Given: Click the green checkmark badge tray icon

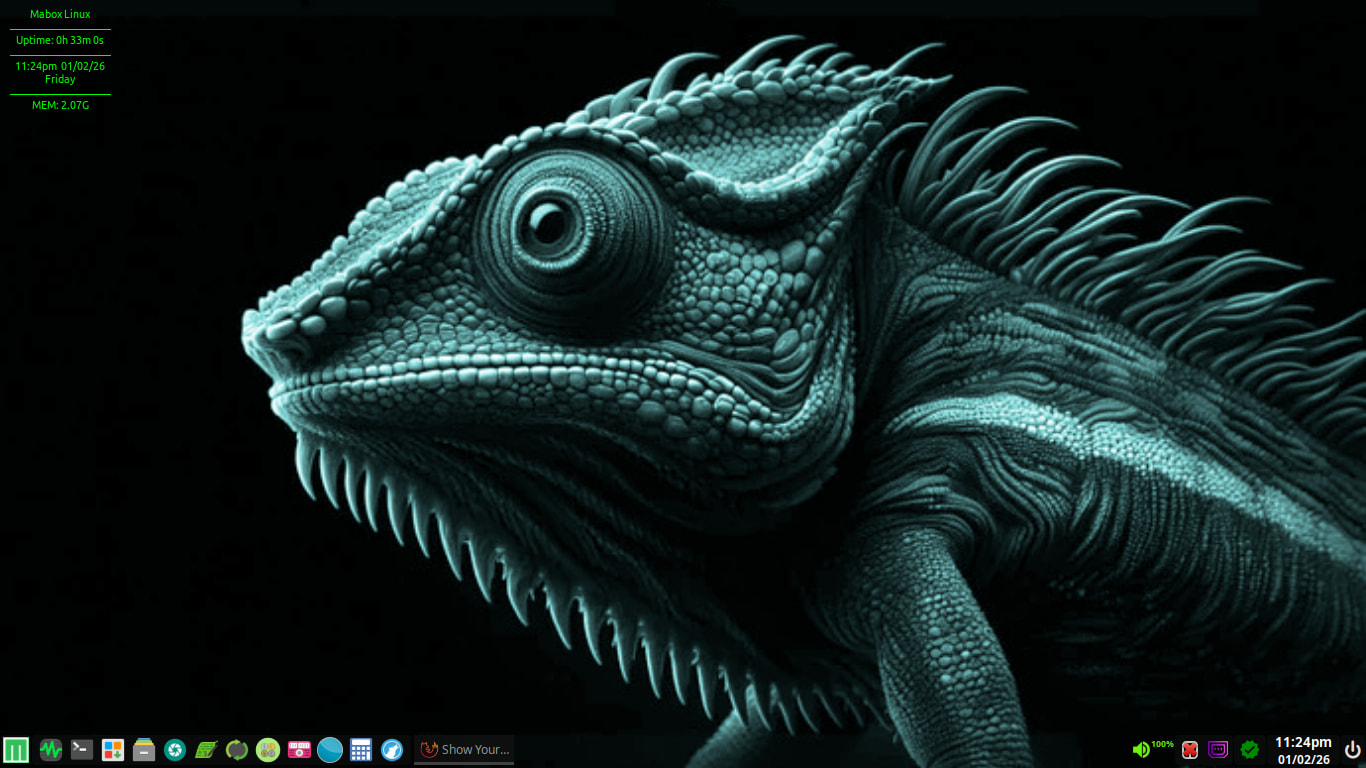Looking at the screenshot, I should pyautogui.click(x=1249, y=749).
